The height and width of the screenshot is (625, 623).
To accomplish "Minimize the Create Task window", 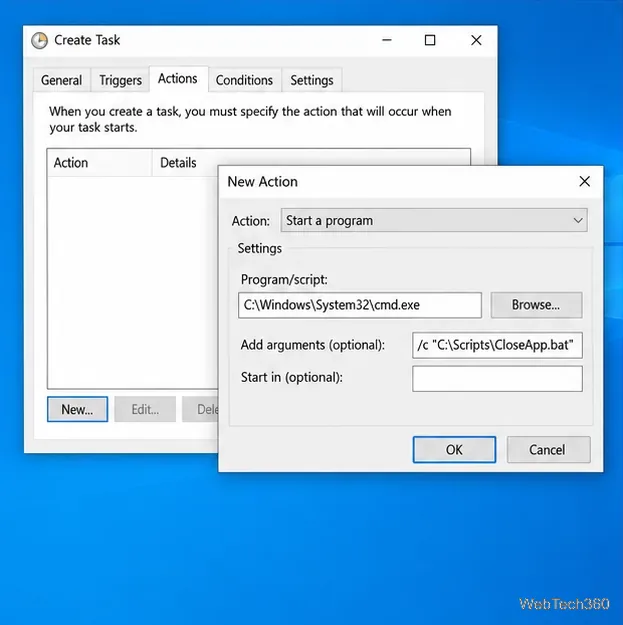I will click(387, 40).
